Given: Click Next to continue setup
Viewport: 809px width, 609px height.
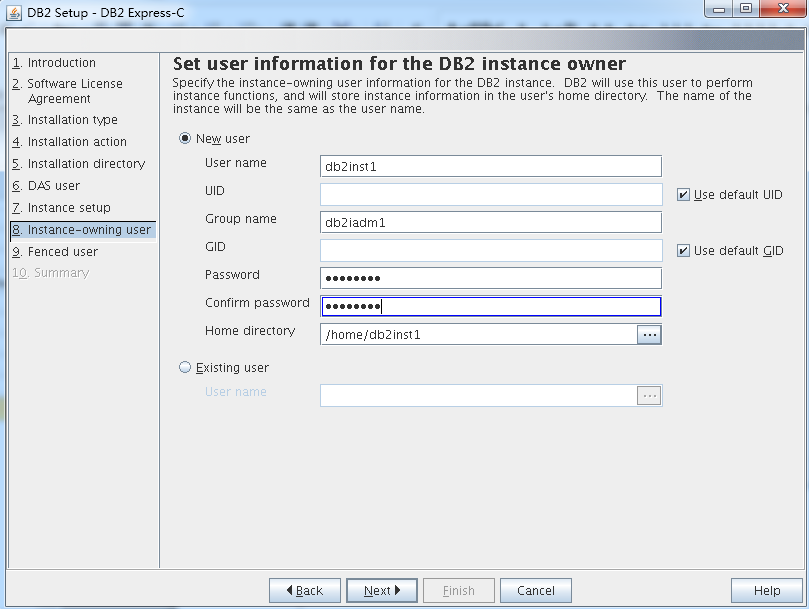Looking at the screenshot, I should (x=382, y=590).
